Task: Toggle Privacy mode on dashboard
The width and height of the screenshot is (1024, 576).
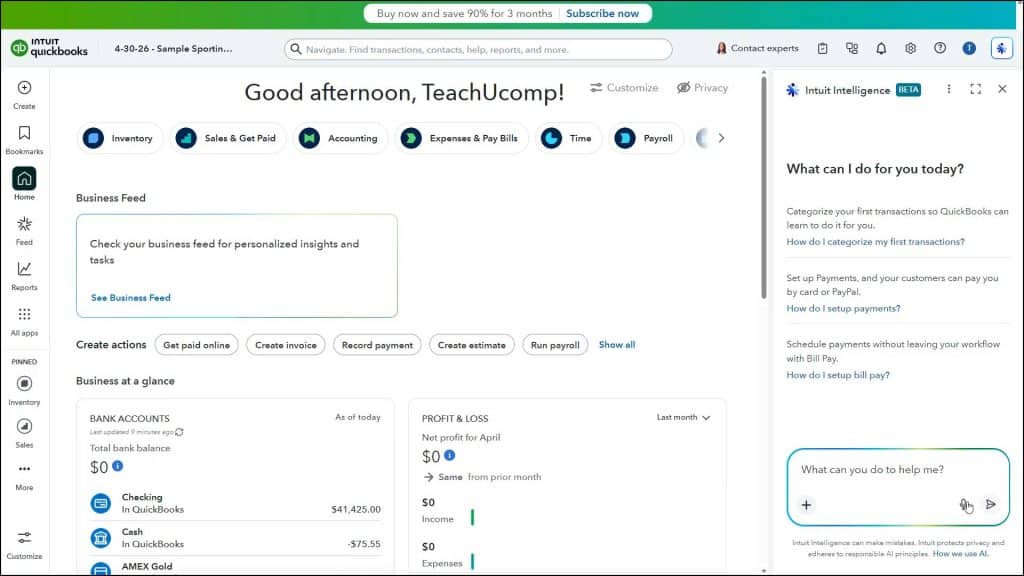Action: point(702,88)
